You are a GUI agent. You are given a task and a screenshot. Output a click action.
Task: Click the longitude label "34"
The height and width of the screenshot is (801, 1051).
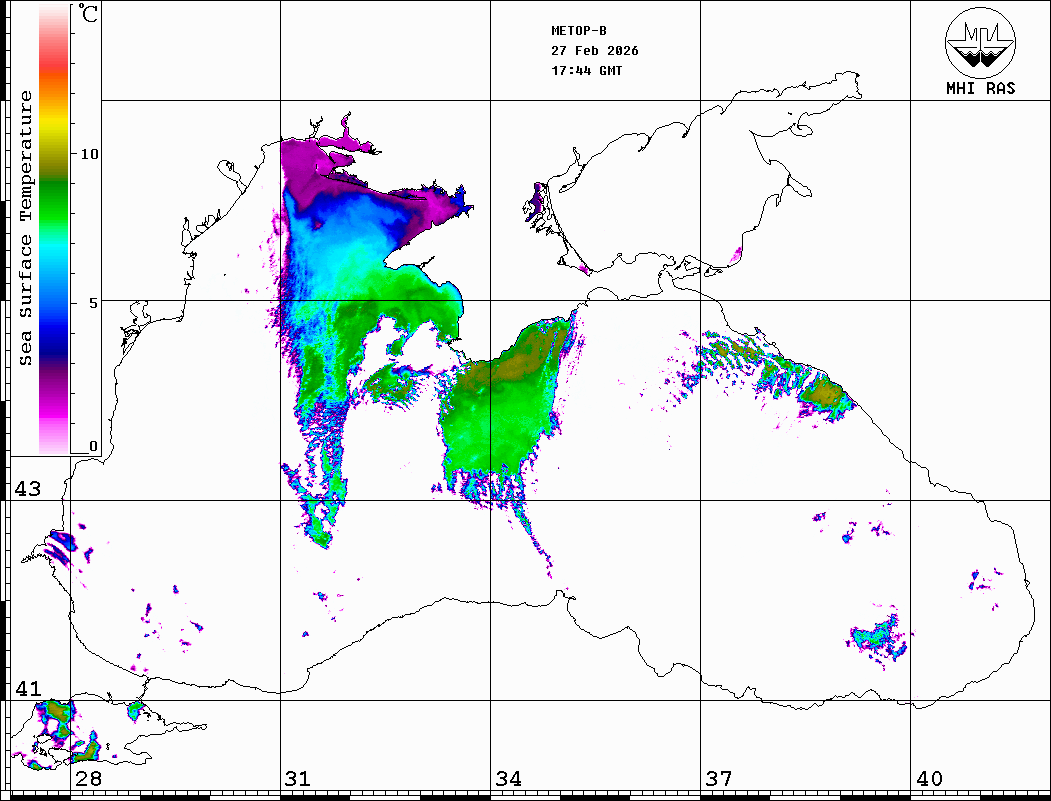pyautogui.click(x=508, y=779)
